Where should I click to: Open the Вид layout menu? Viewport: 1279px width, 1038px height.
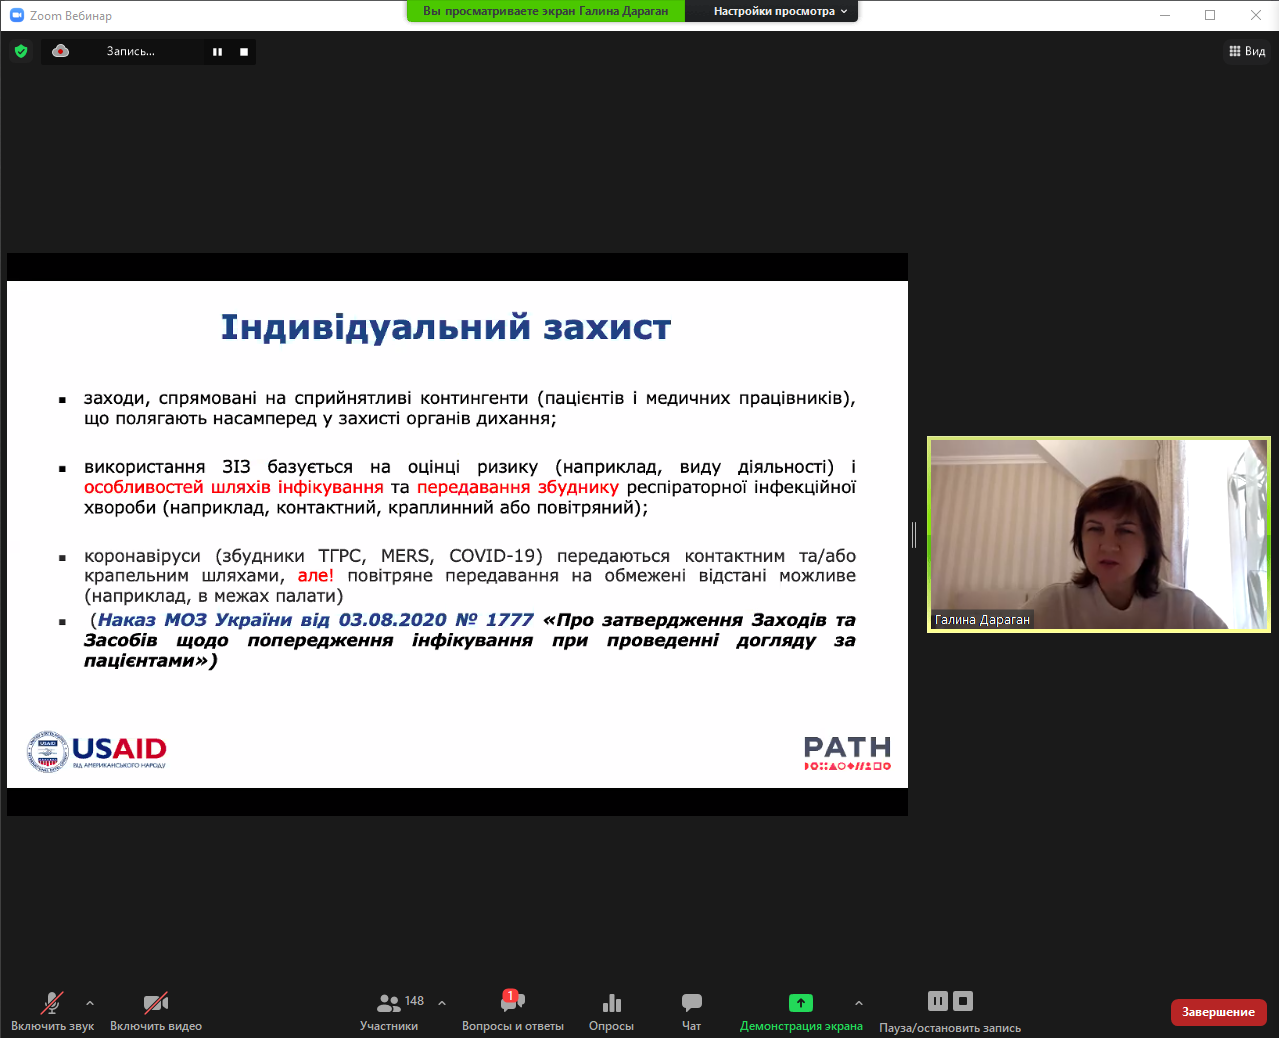coord(1247,51)
